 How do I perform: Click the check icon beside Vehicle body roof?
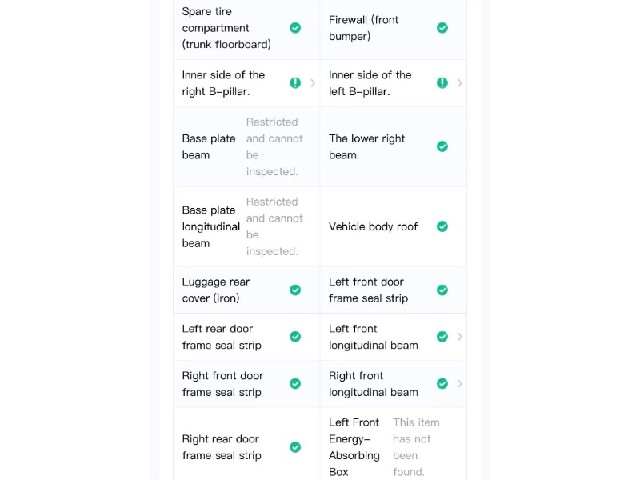442,227
